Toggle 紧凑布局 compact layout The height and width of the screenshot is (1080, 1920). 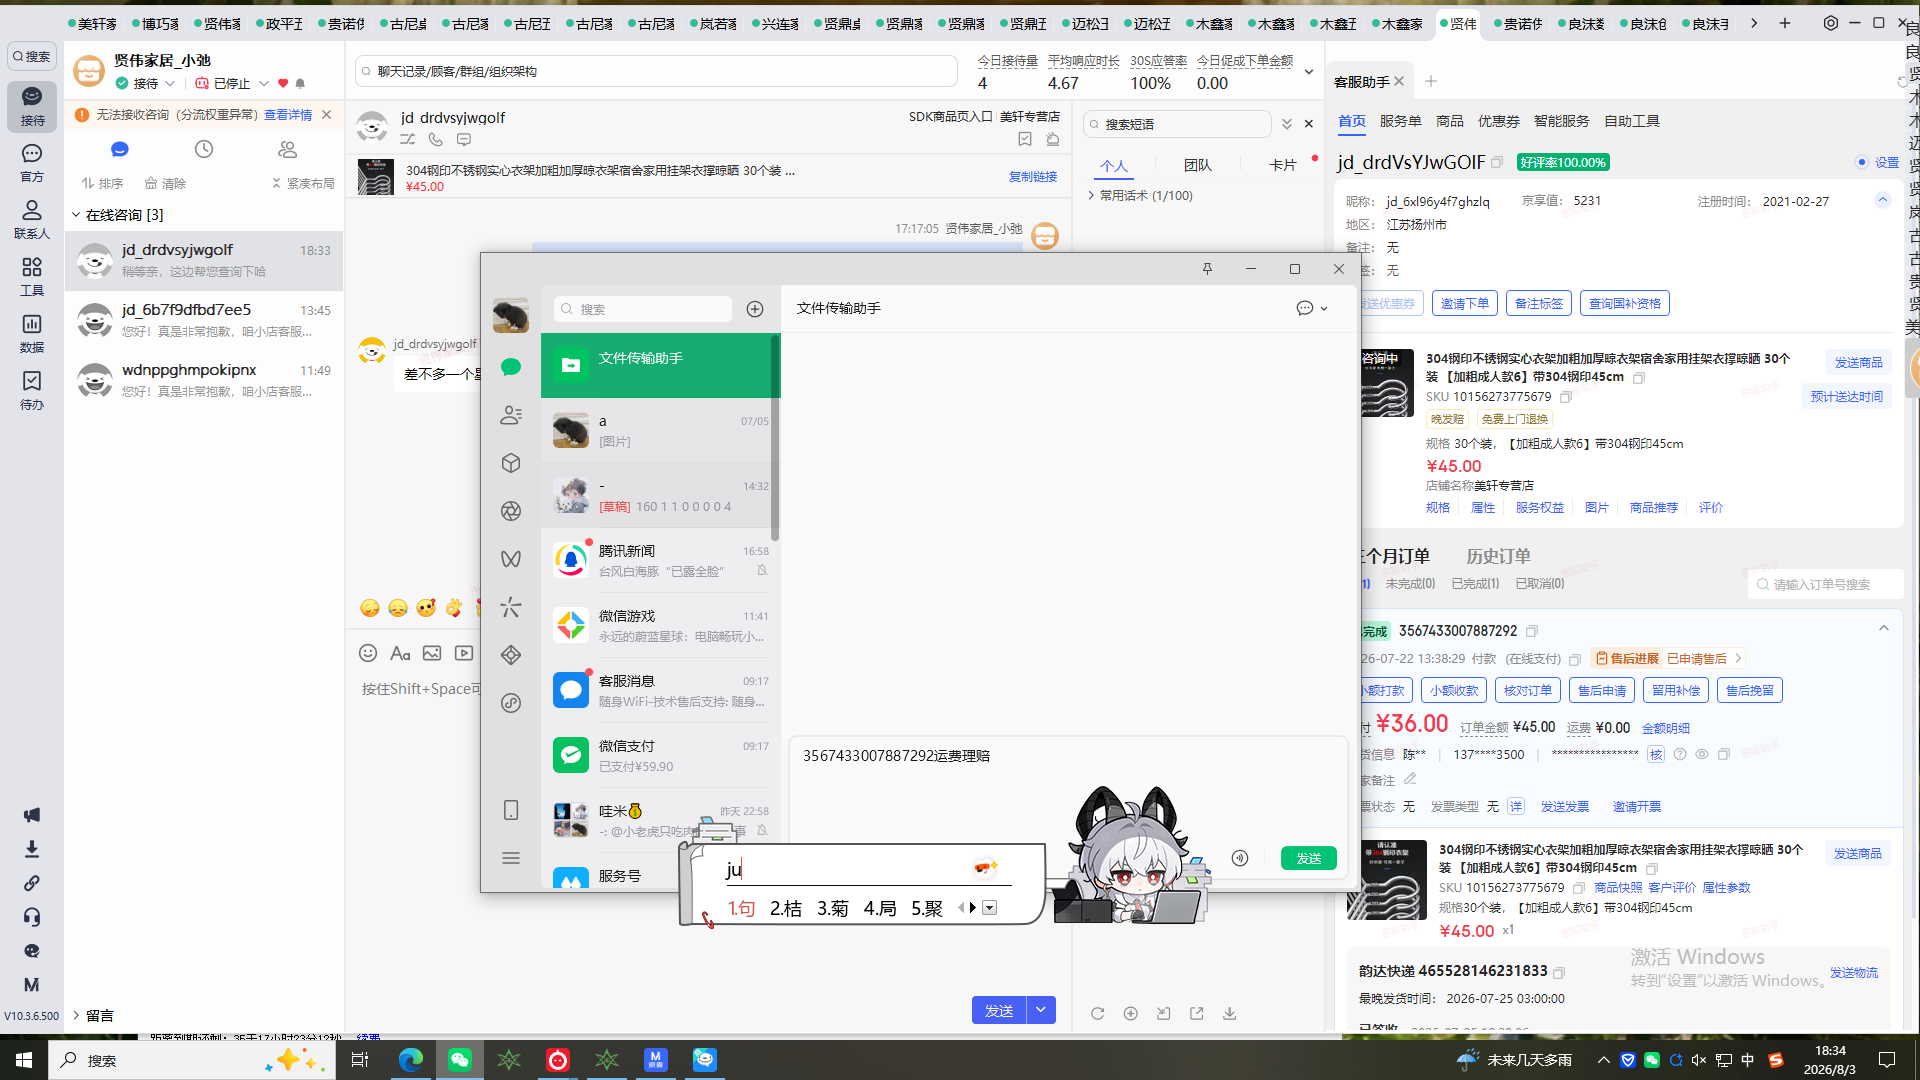(x=303, y=184)
